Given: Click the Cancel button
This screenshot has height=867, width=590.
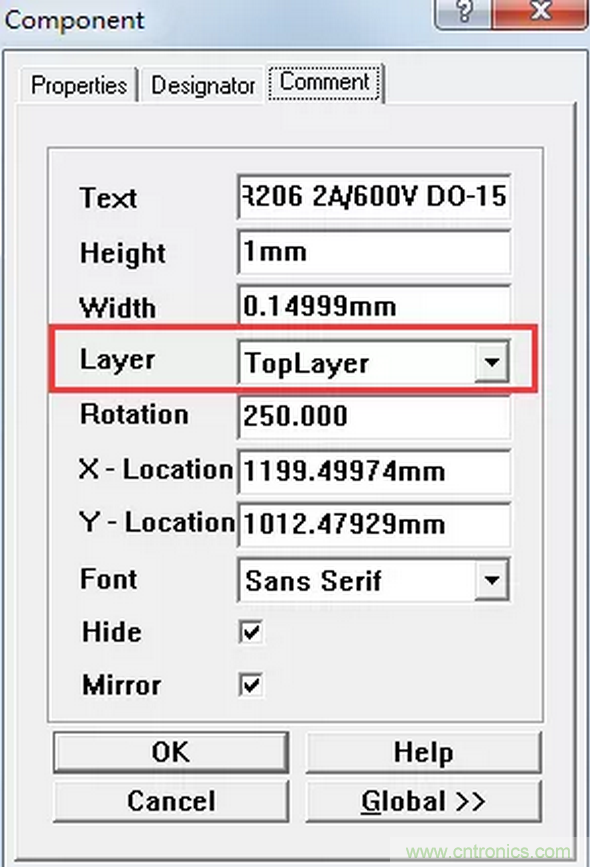Looking at the screenshot, I should coord(171,801).
